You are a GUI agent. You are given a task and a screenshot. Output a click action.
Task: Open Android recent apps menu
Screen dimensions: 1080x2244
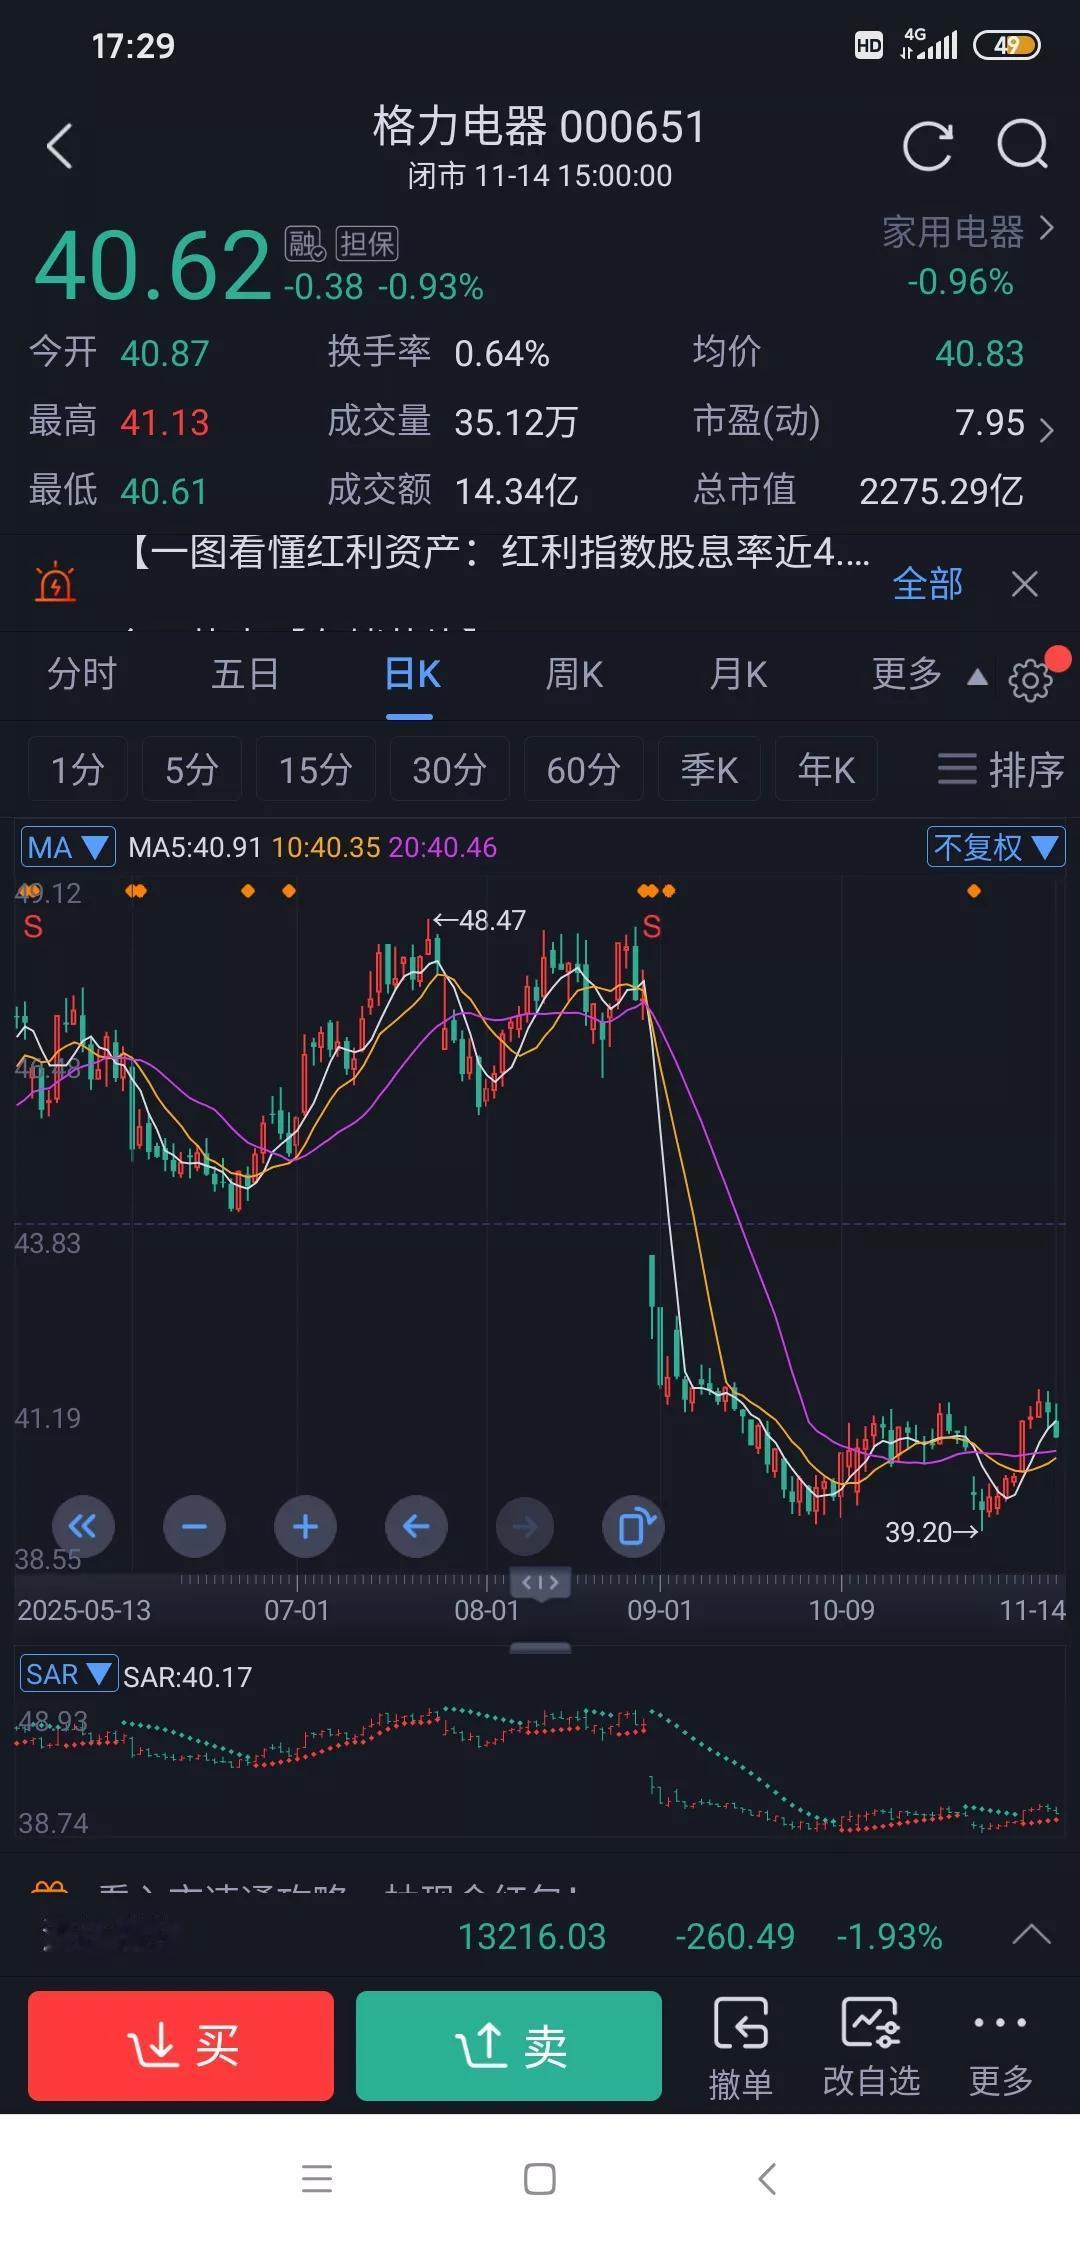click(x=317, y=2178)
